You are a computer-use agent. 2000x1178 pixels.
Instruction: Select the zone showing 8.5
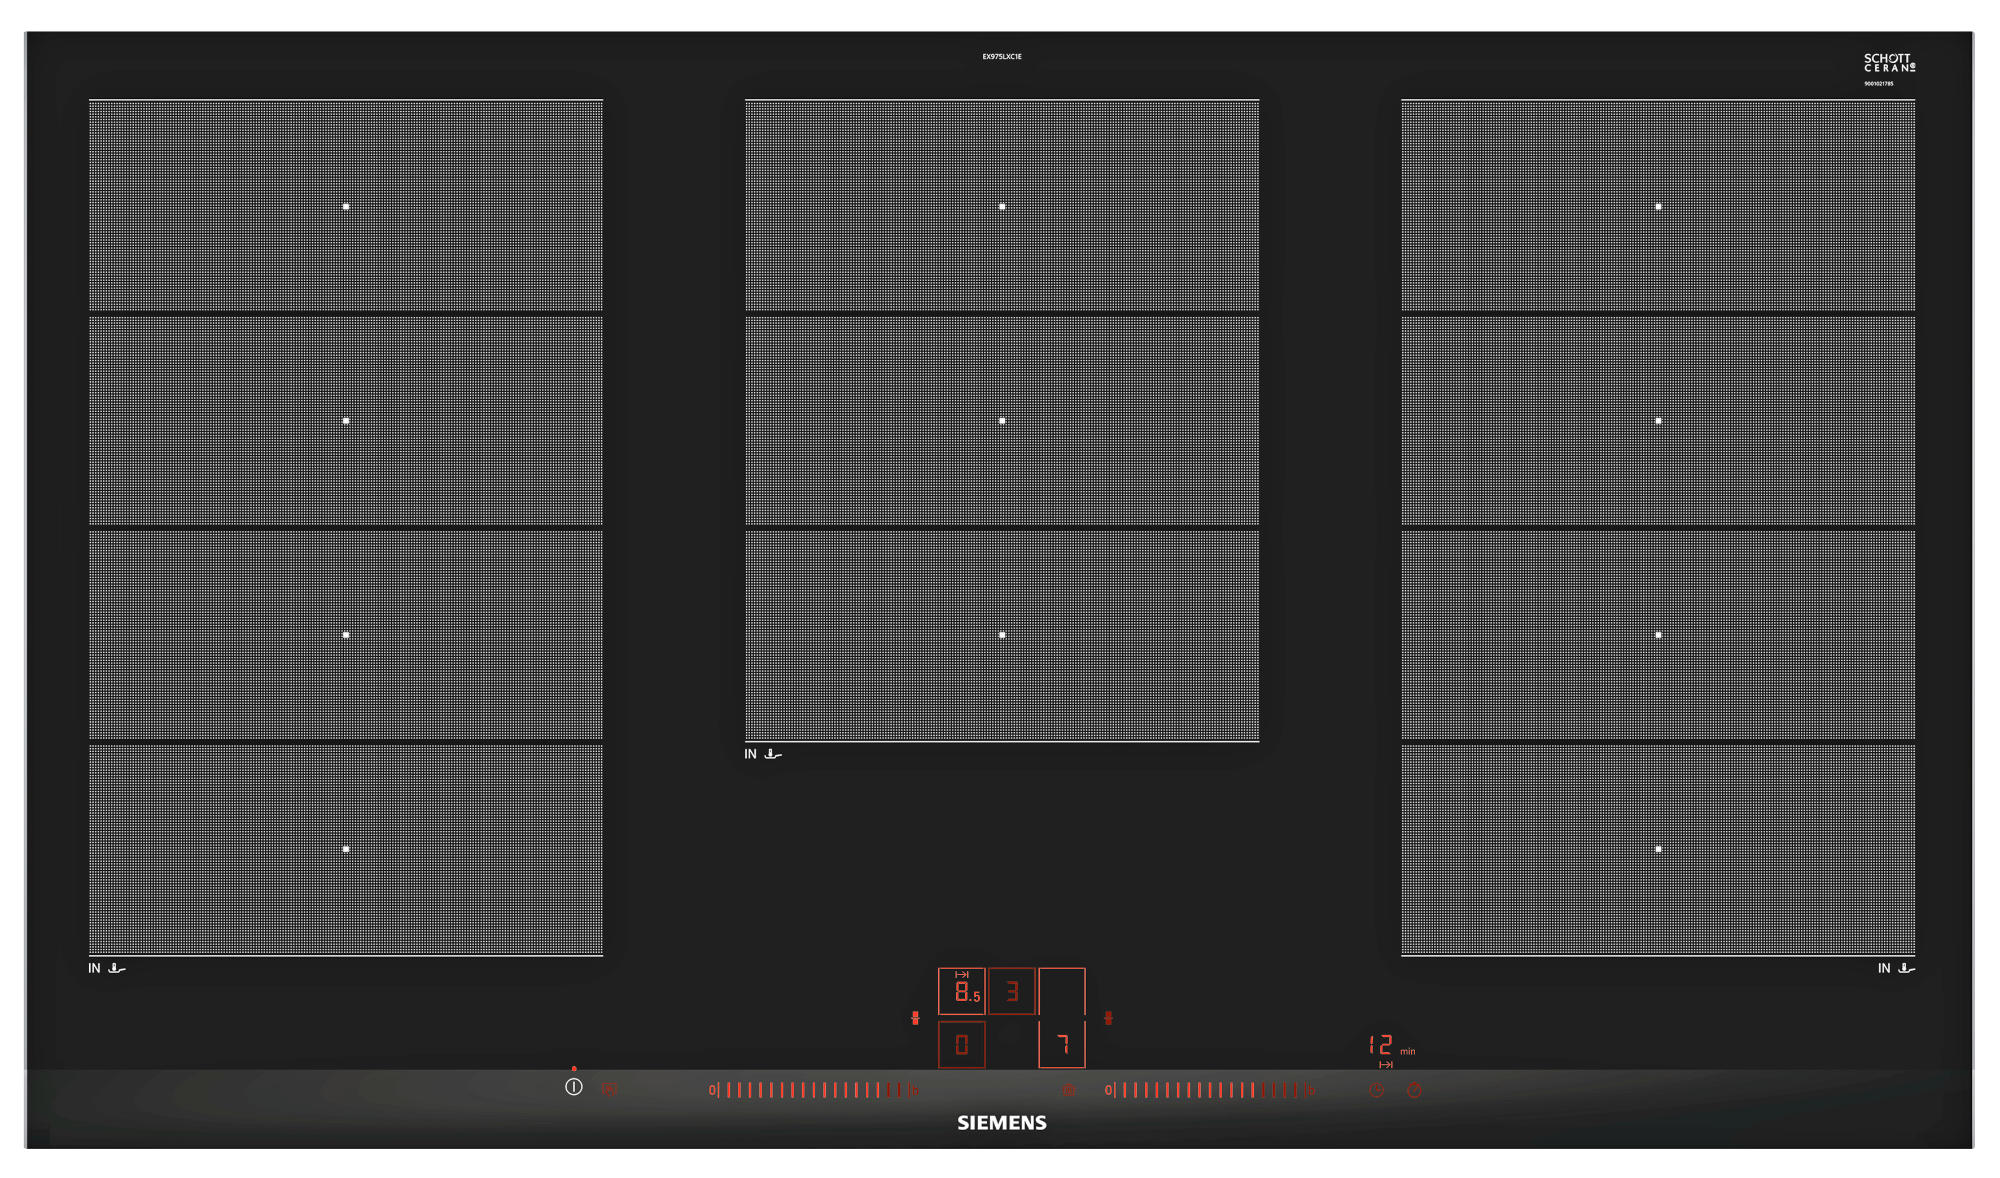(961, 991)
